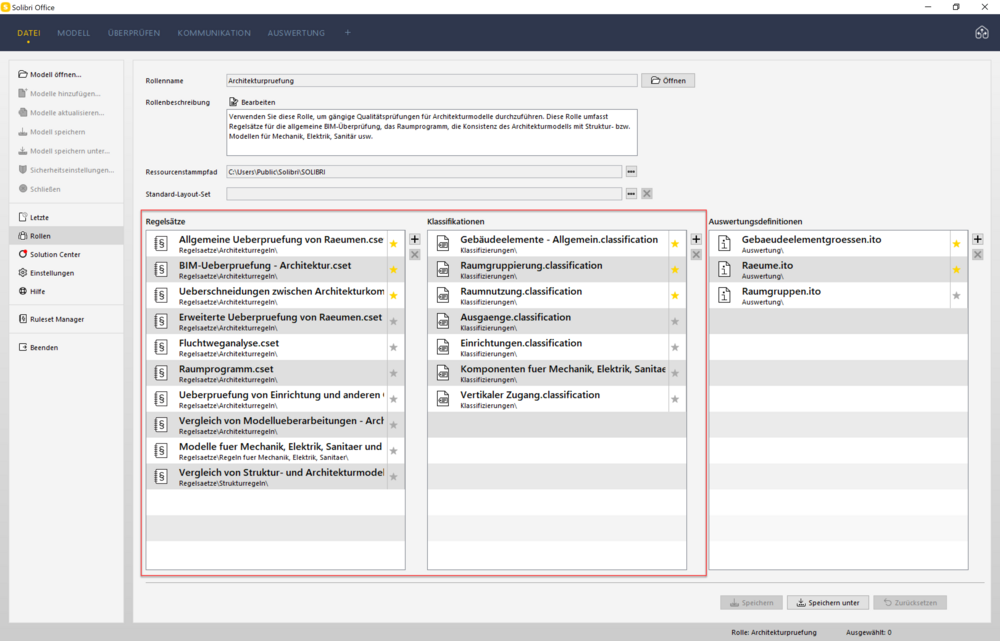This screenshot has width=1000, height=641.
Task: Click the Rollenname input field
Action: 431,80
